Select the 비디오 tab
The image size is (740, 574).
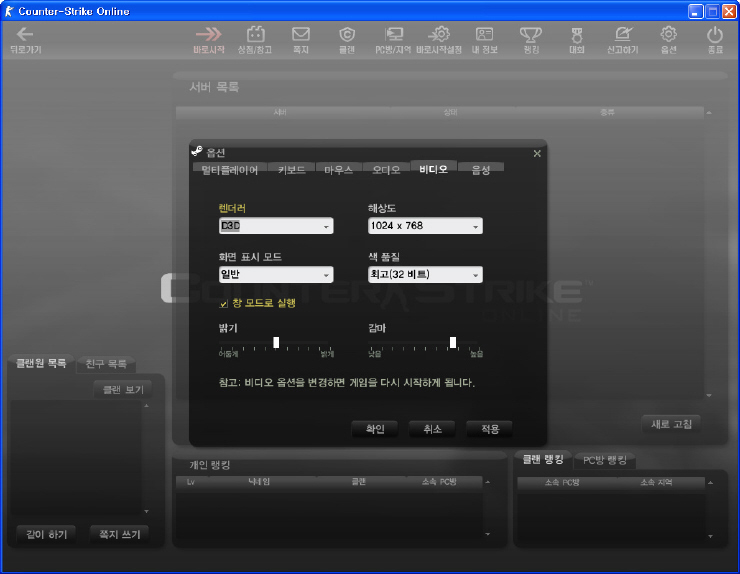[x=433, y=169]
